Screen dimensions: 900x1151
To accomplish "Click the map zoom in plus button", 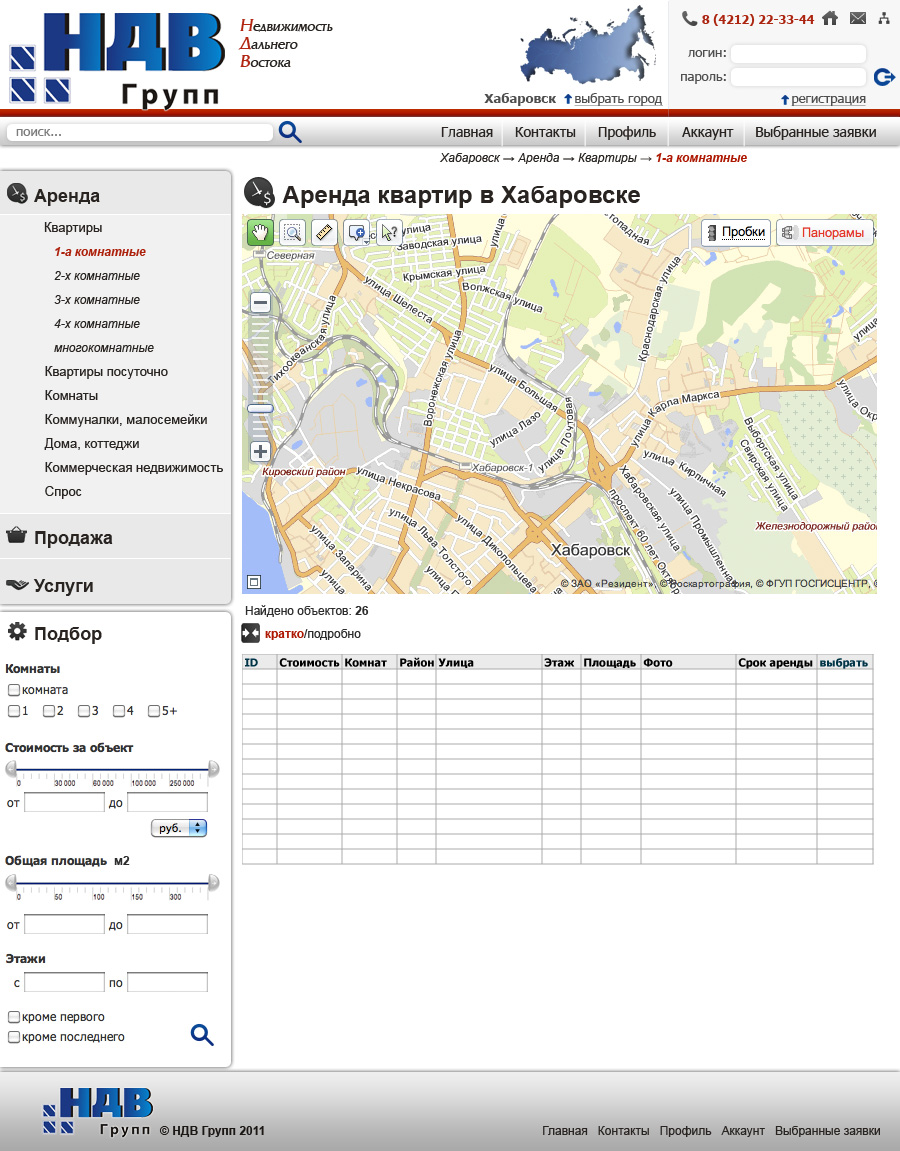I will [x=260, y=451].
